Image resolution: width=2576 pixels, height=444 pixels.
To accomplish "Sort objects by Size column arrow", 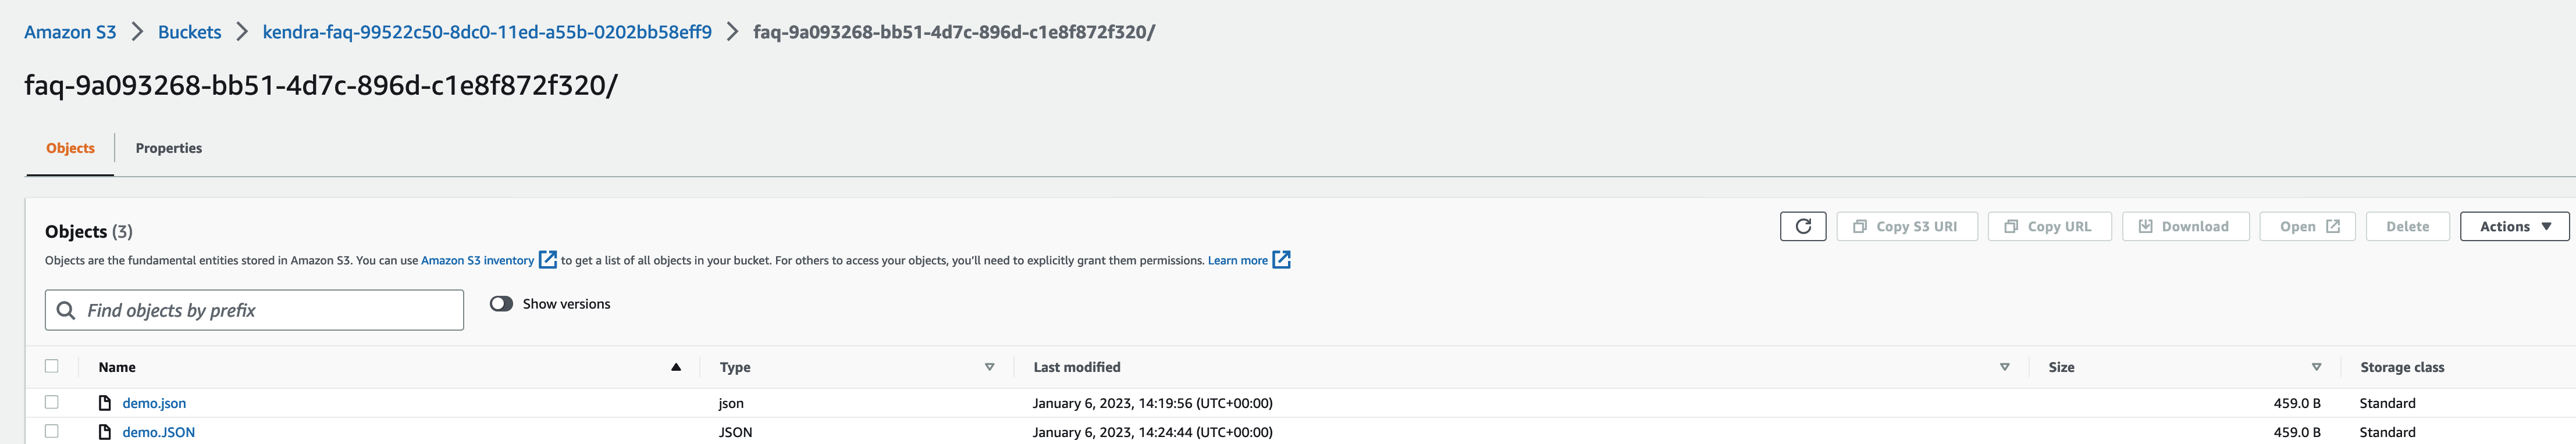I will (x=2316, y=367).
